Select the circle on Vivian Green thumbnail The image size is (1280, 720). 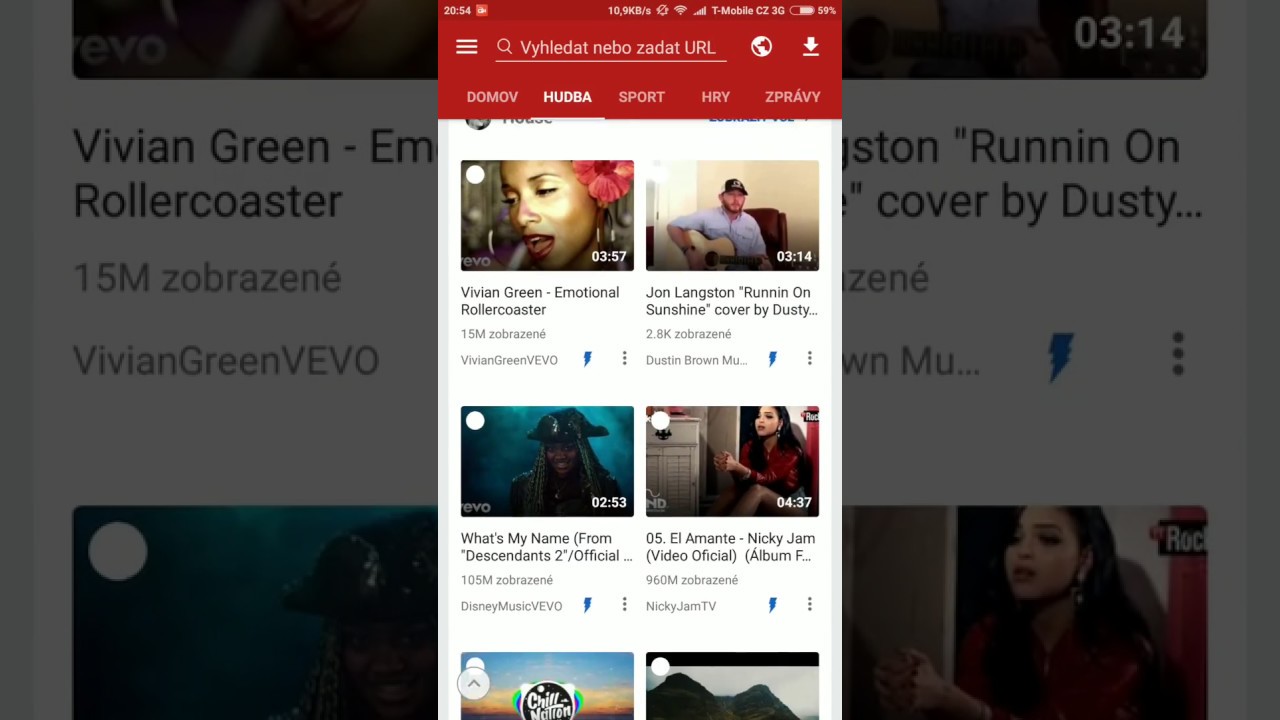475,175
